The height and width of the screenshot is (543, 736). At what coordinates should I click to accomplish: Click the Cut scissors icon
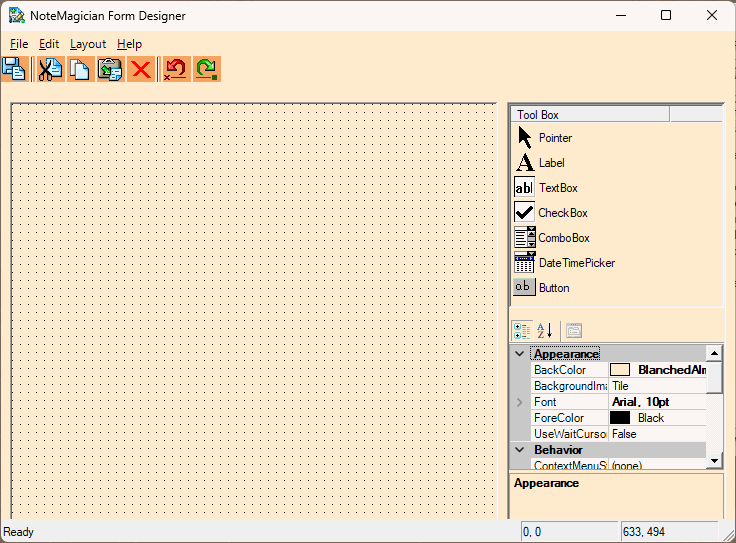pyautogui.click(x=50, y=69)
